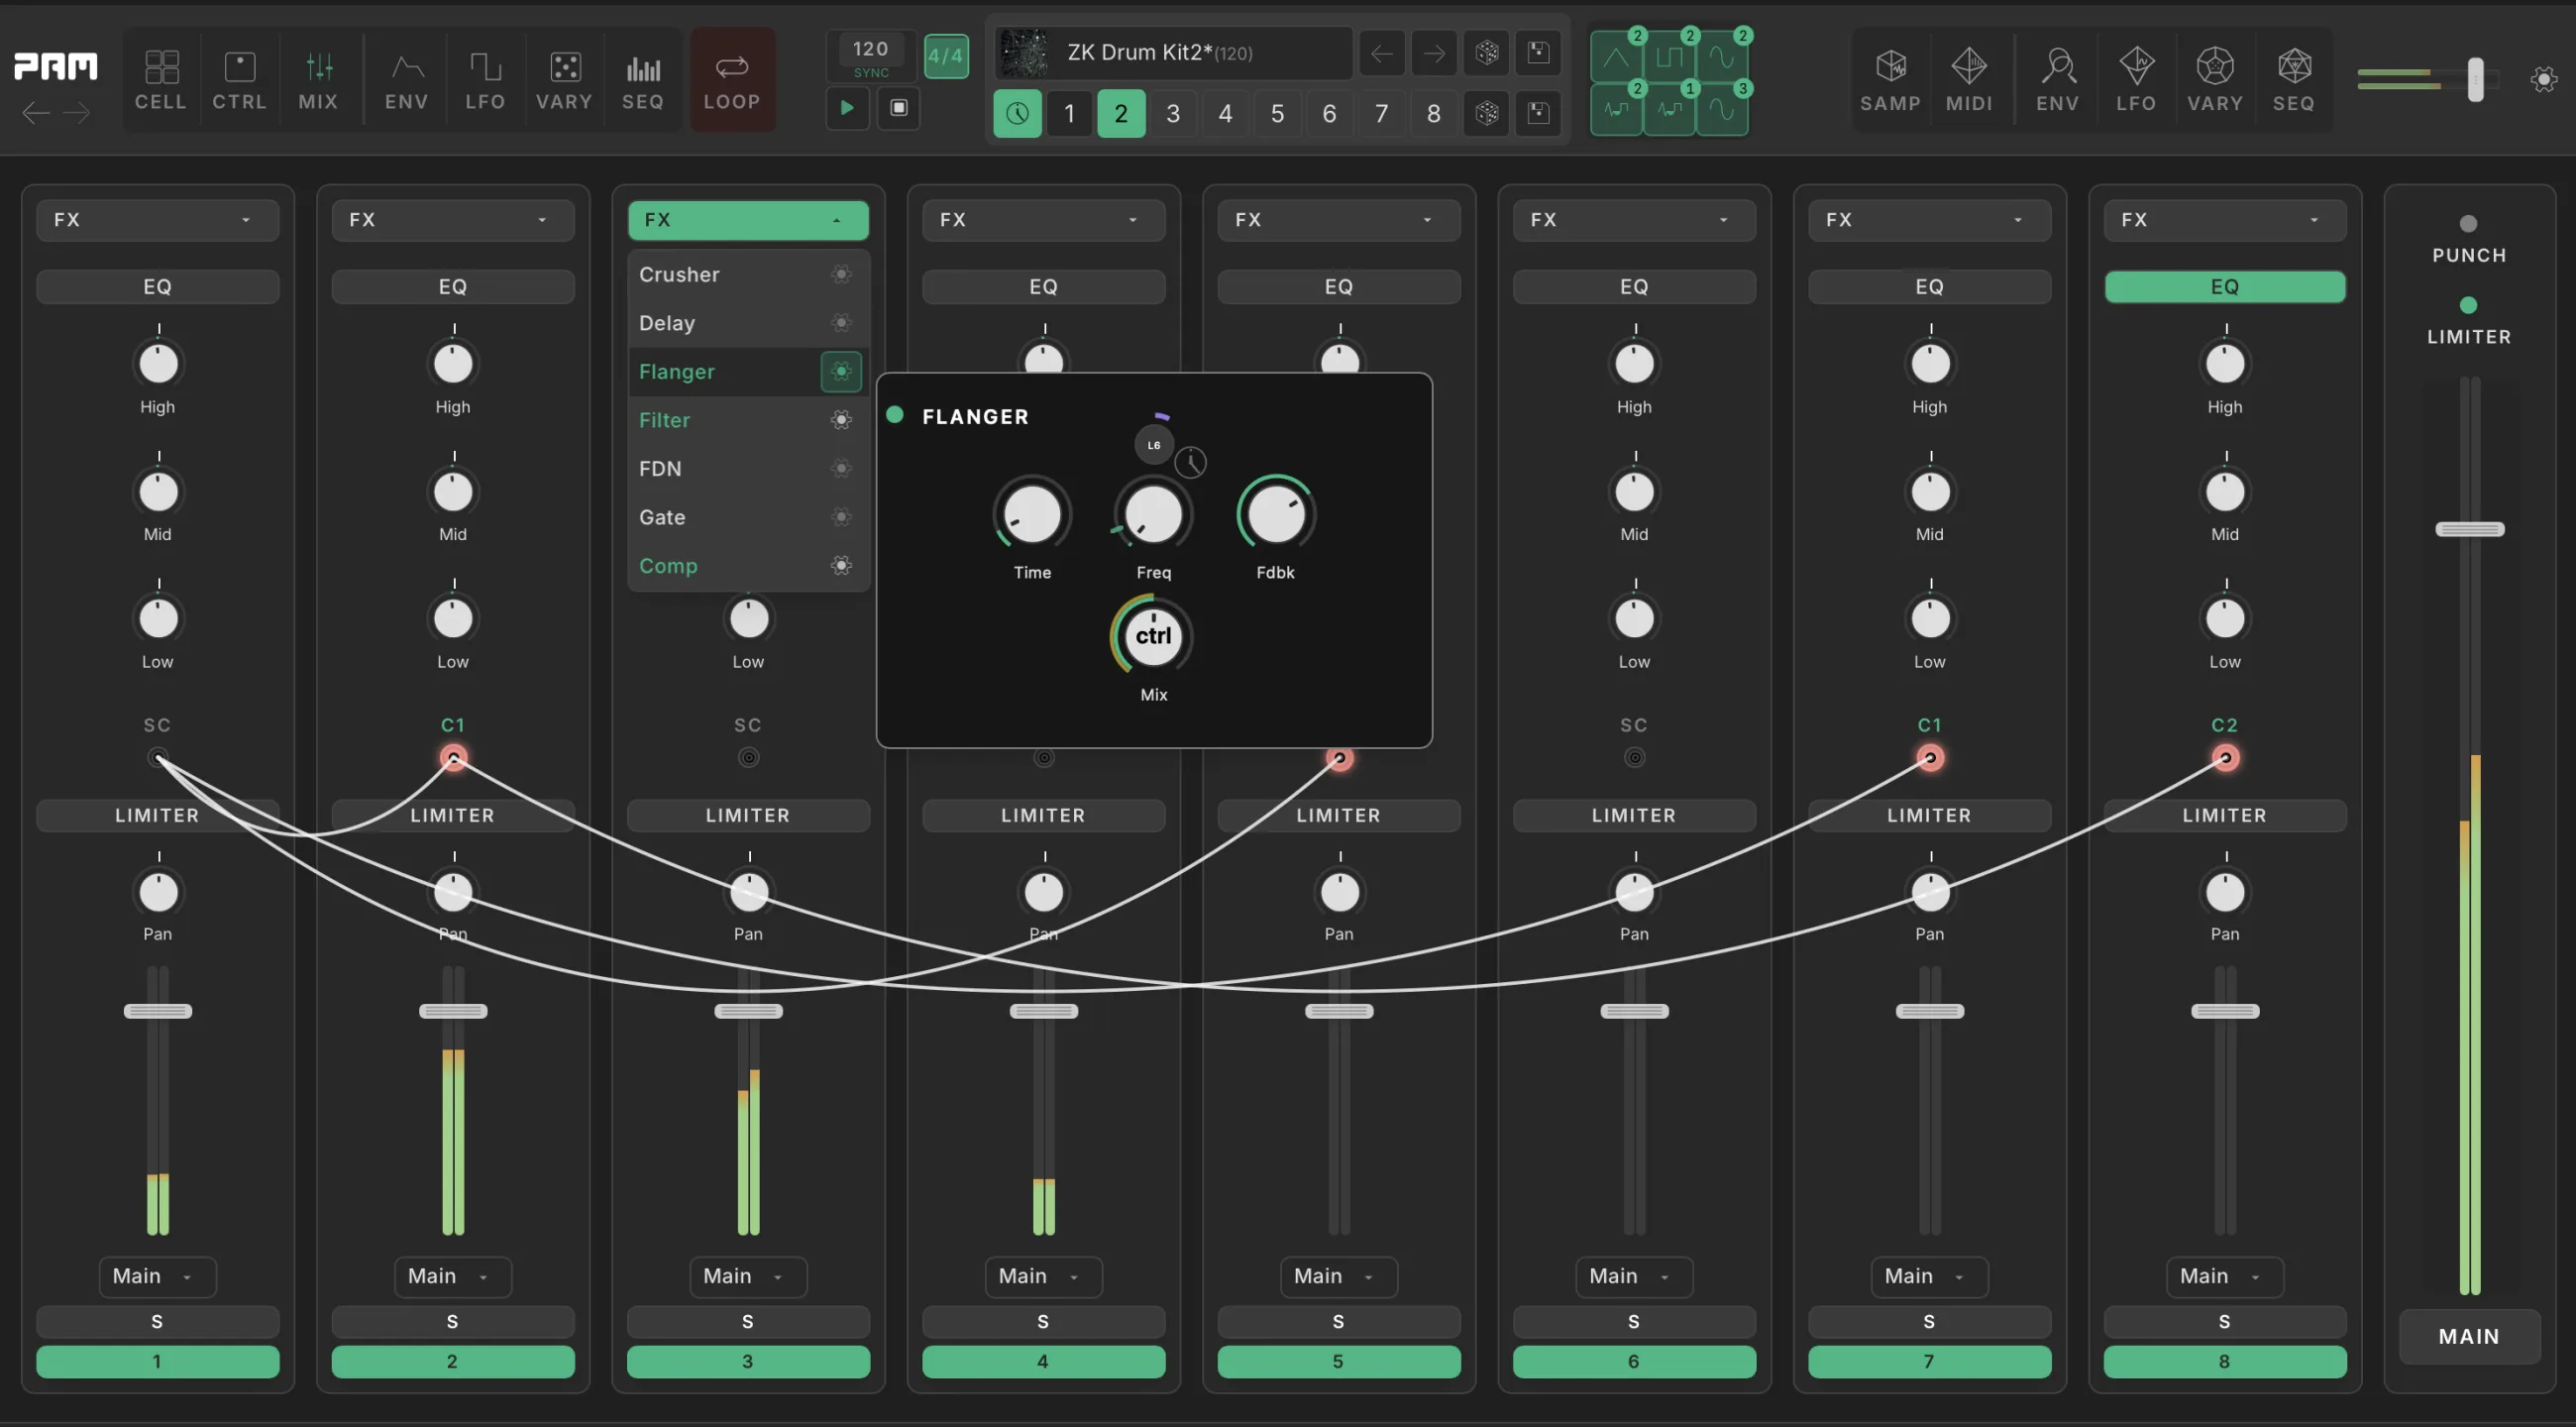The image size is (2576, 1427).
Task: Toggle the LOOP button
Action: 732,80
